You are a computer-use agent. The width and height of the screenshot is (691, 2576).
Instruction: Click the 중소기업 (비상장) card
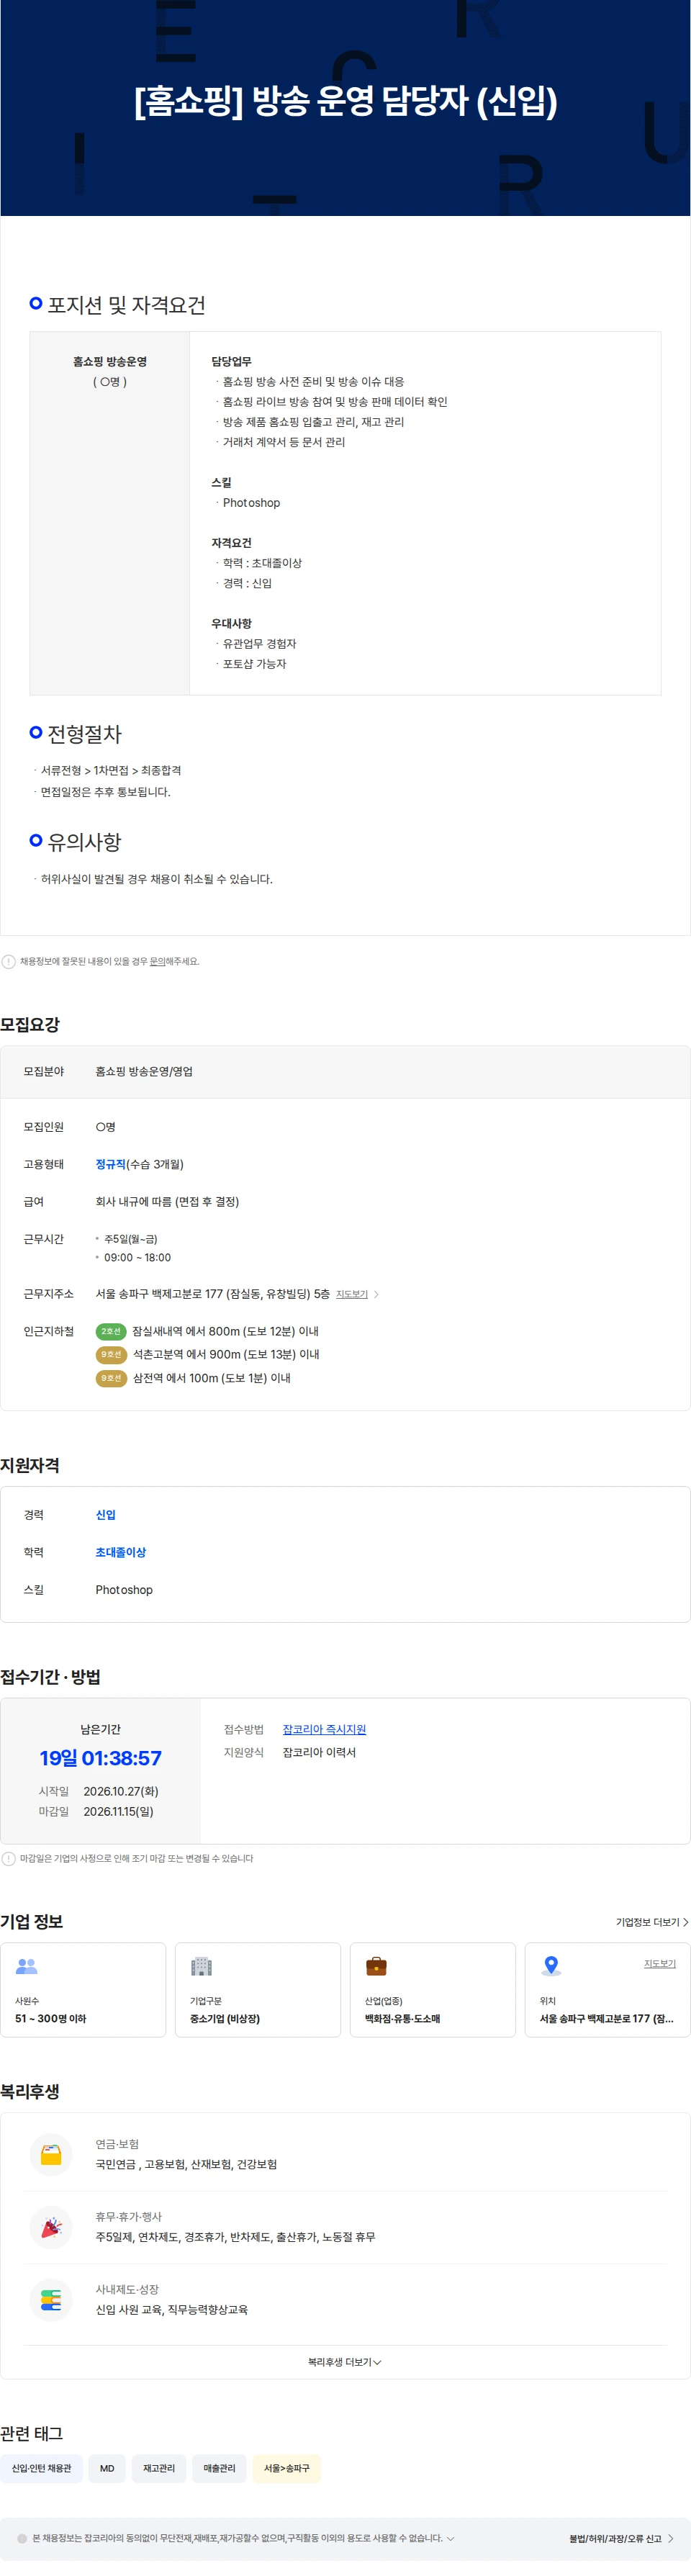(x=258, y=1989)
